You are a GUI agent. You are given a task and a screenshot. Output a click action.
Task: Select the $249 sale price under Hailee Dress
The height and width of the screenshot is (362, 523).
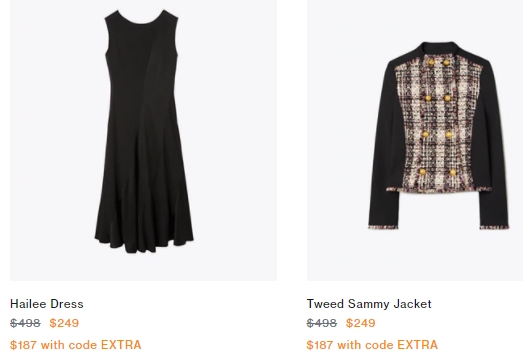[64, 323]
